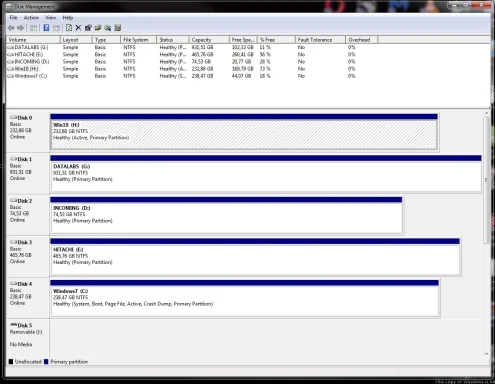Close the Disk Management window
Image resolution: width=495 pixels, height=384 pixels.
[x=482, y=5]
